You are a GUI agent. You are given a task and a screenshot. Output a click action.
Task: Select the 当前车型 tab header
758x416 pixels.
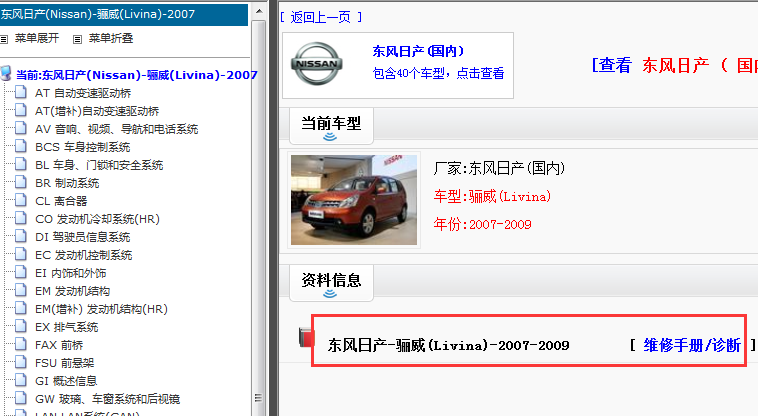point(331,123)
